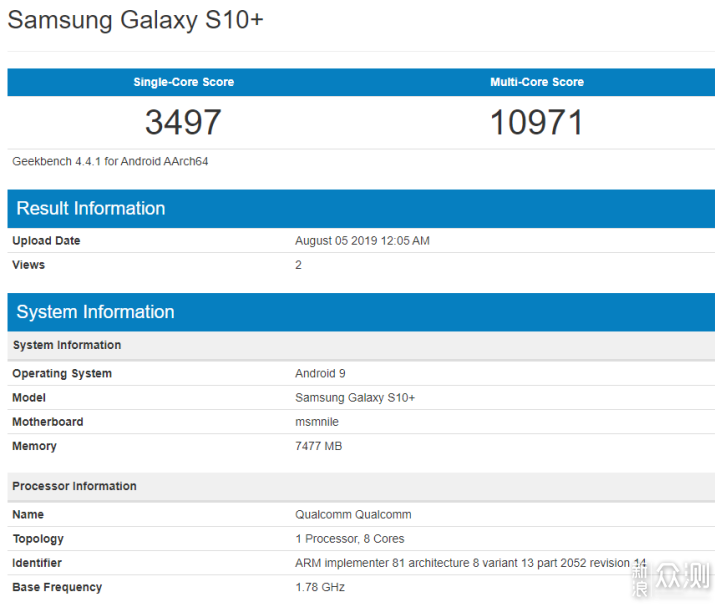Screen dimensions: 720x607
Task: Click the ARM implementer Identifier value
Action: pos(470,563)
